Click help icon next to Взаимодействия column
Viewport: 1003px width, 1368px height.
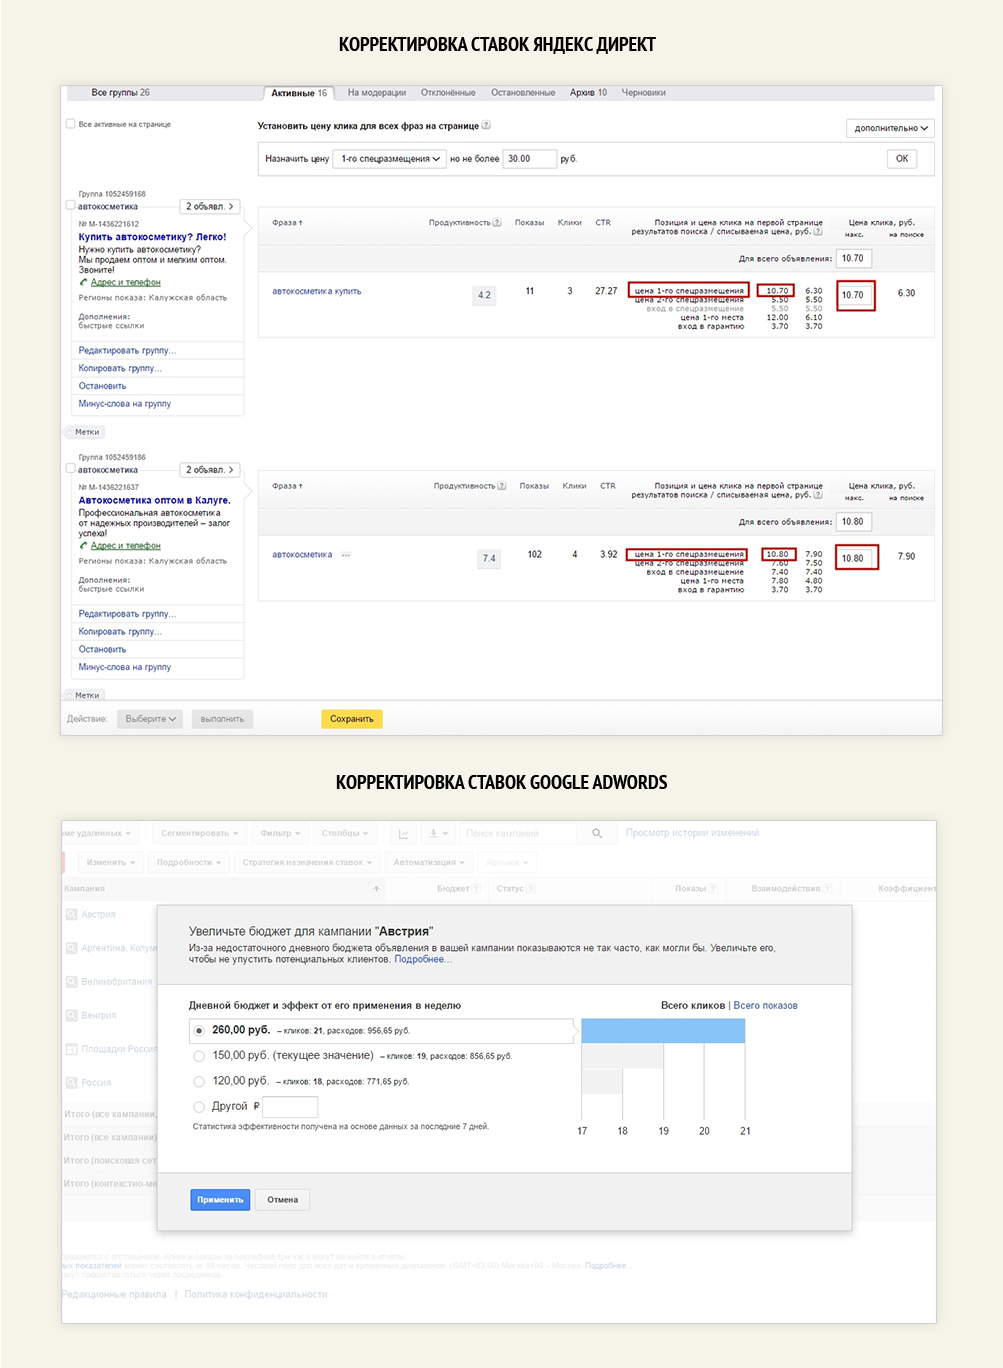click(828, 888)
